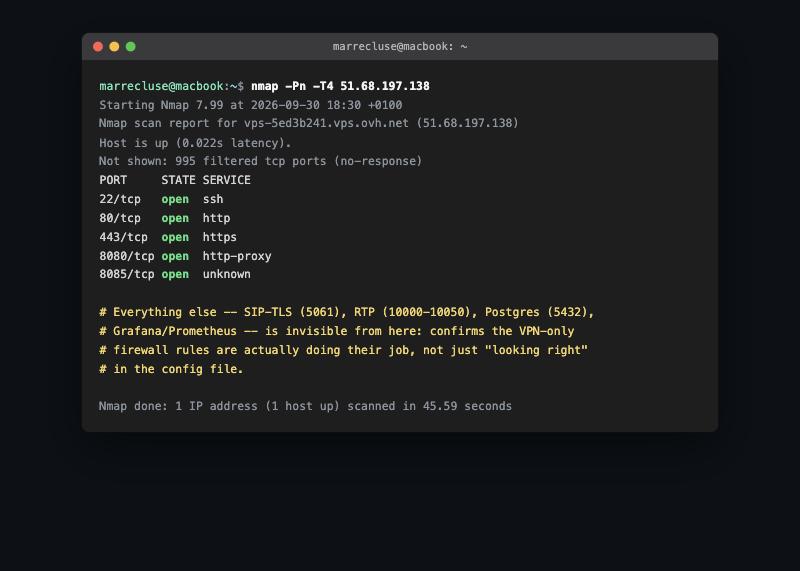Image resolution: width=800 pixels, height=571 pixels.
Task: Click the 'SERVICE' column header
Action: click(227, 180)
